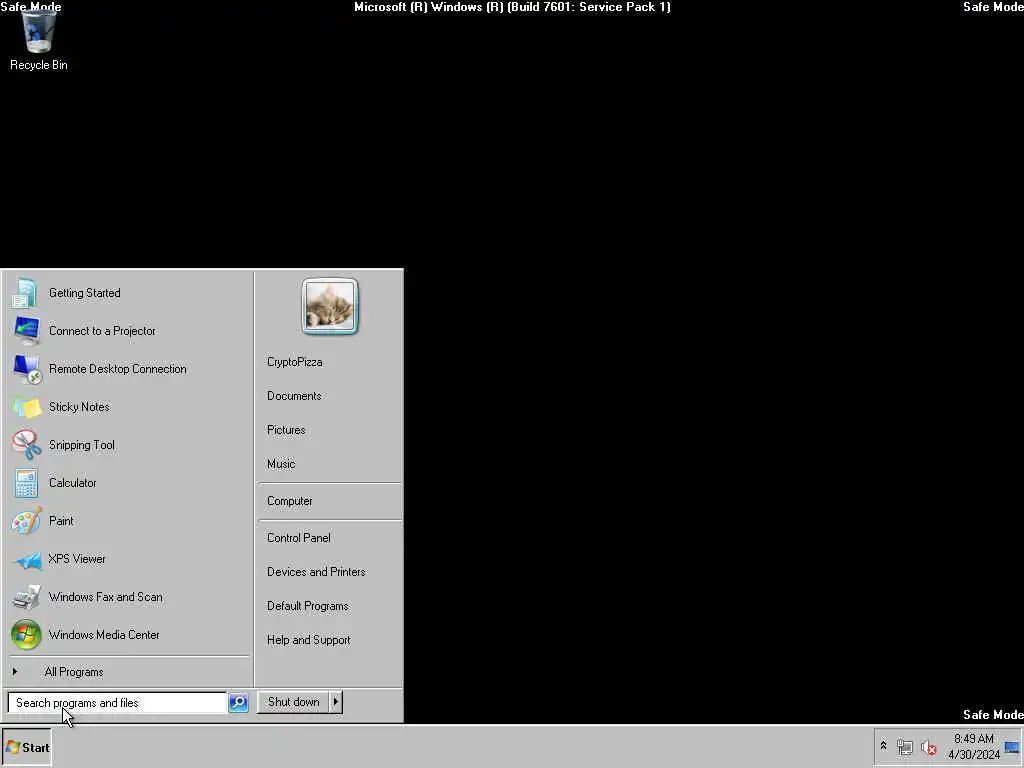
Task: Select Connect to a Projector entry
Action: 129,331
